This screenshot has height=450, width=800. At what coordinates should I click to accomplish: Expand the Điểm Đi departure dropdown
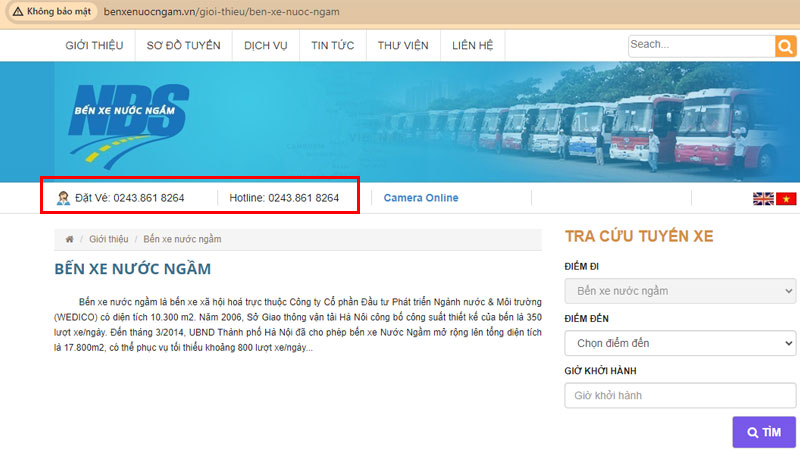tap(680, 291)
